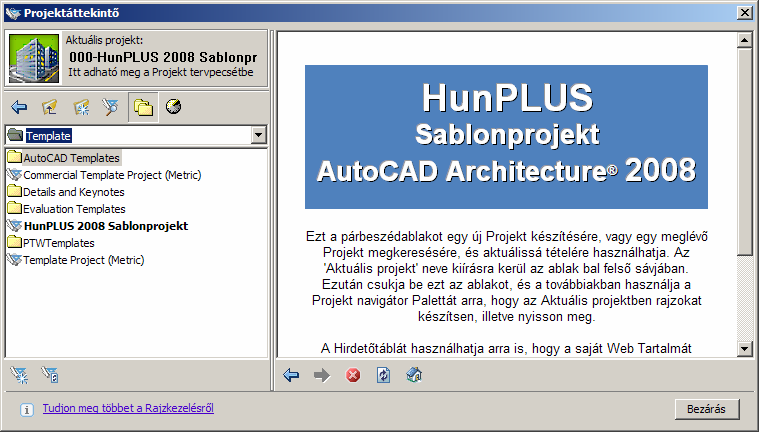Open the Template folder dropdown arrow
This screenshot has height=432, width=759.
click(258, 135)
